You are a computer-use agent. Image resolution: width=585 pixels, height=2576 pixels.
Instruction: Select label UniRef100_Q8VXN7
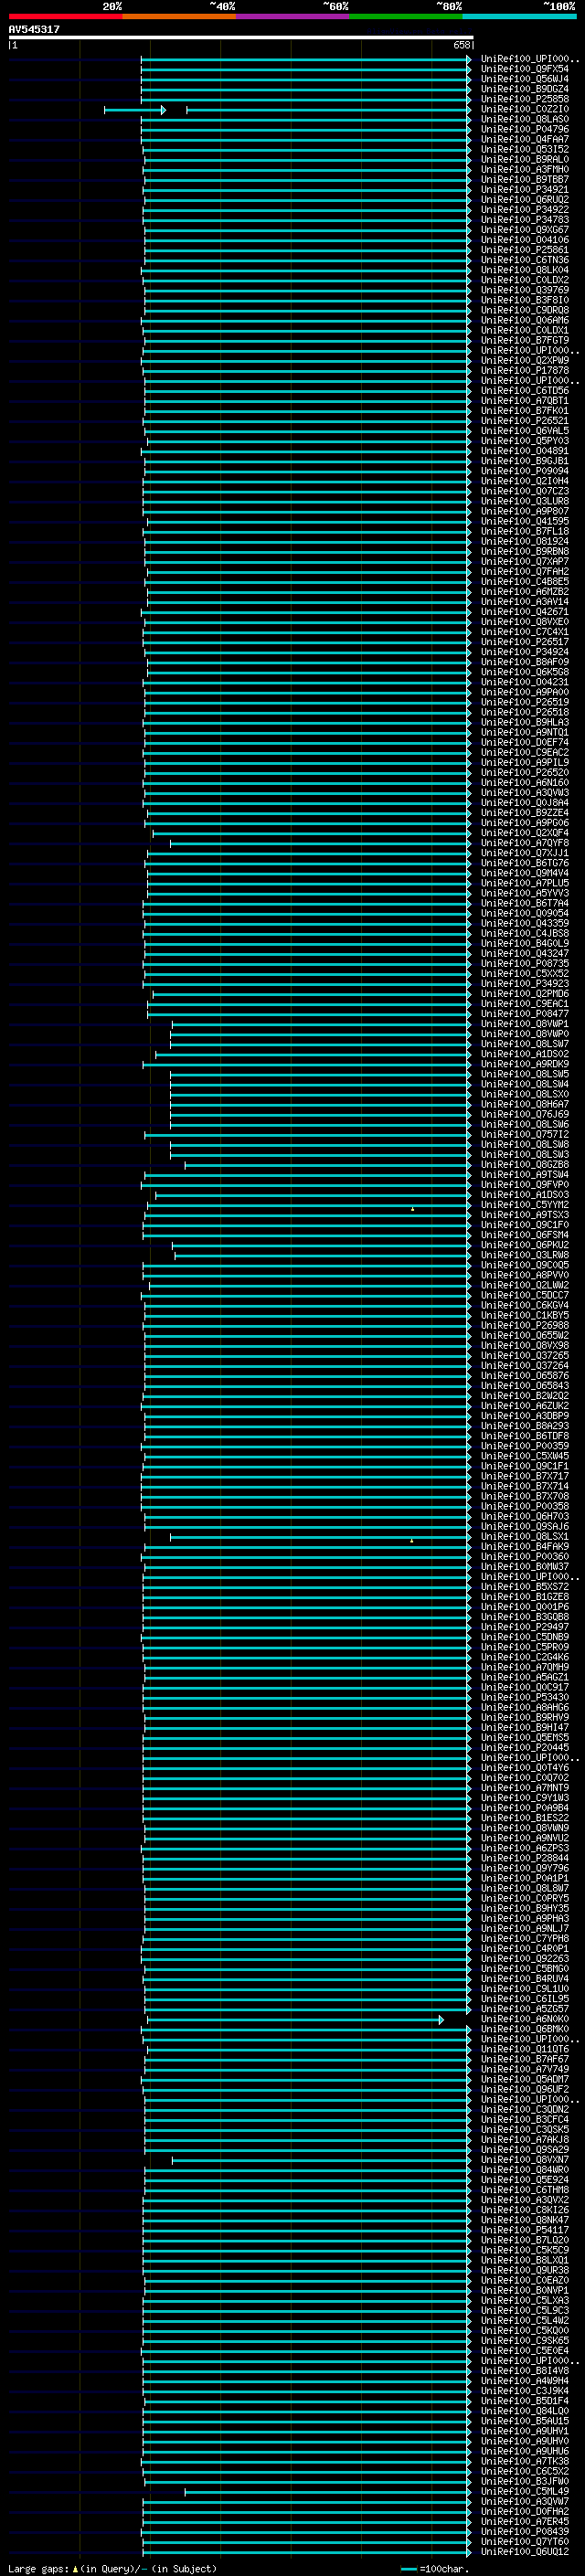[524, 2160]
